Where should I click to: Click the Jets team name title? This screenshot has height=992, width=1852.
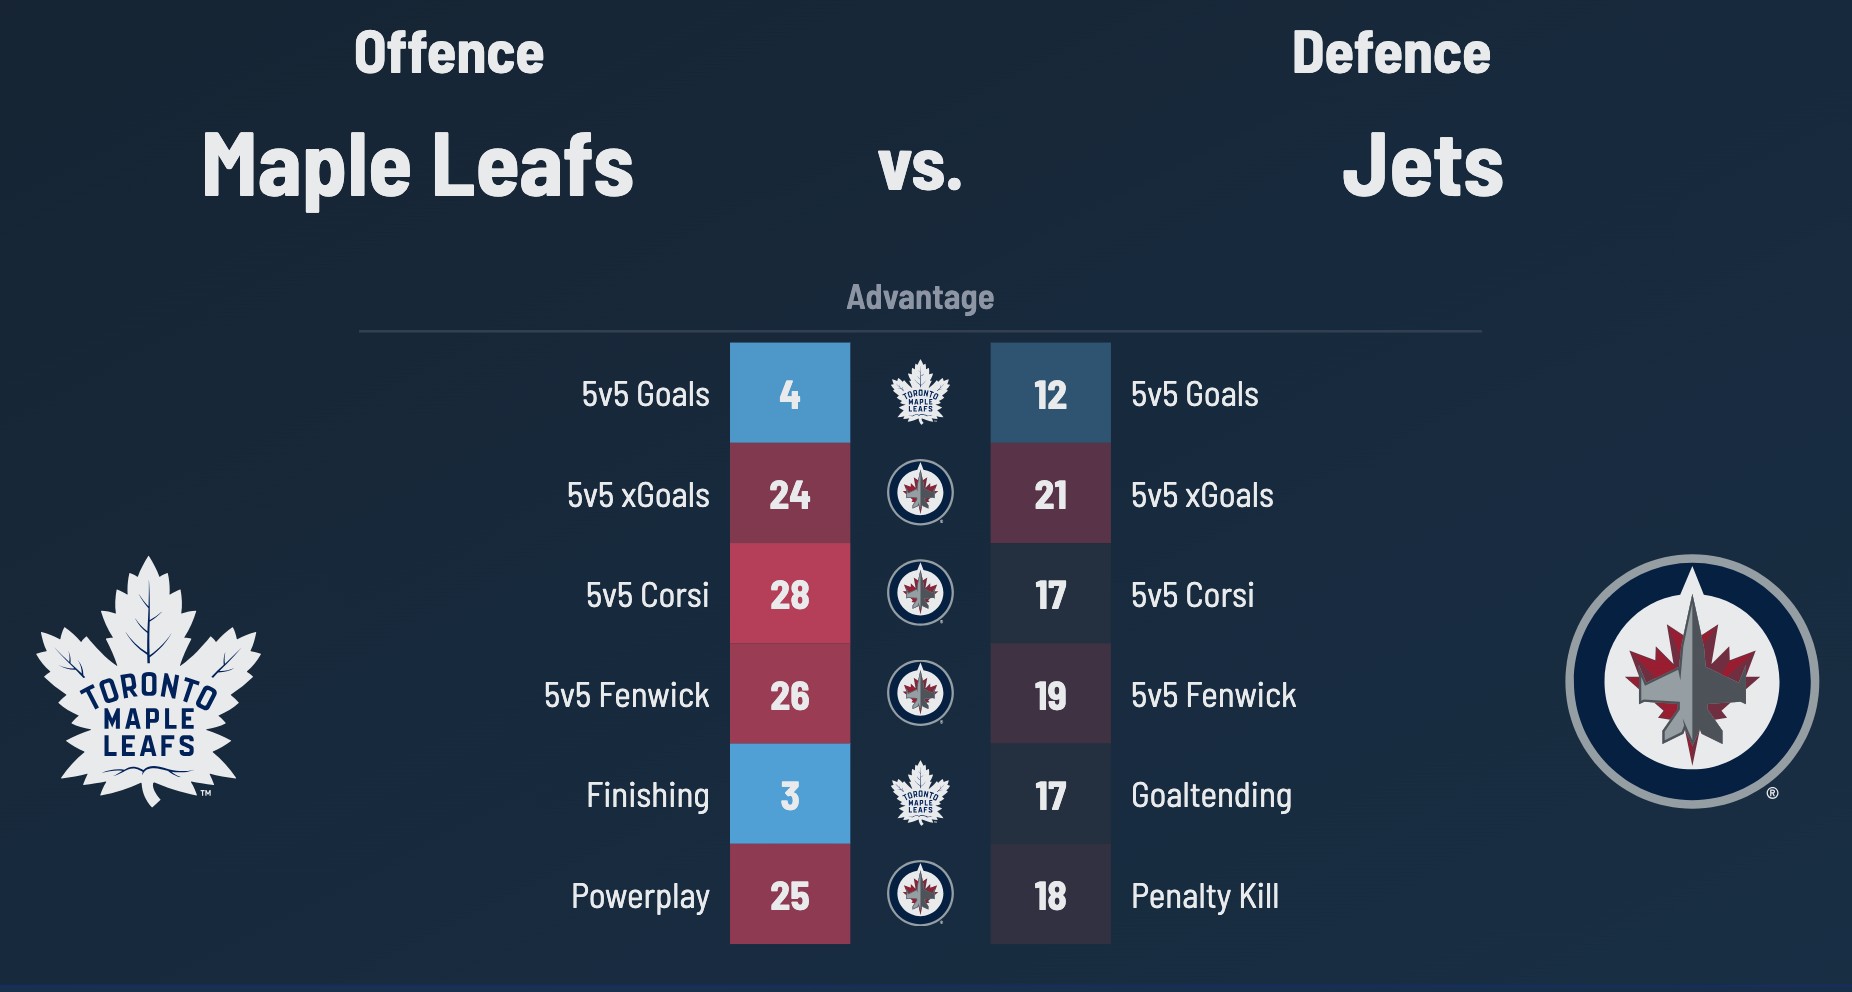(1422, 166)
